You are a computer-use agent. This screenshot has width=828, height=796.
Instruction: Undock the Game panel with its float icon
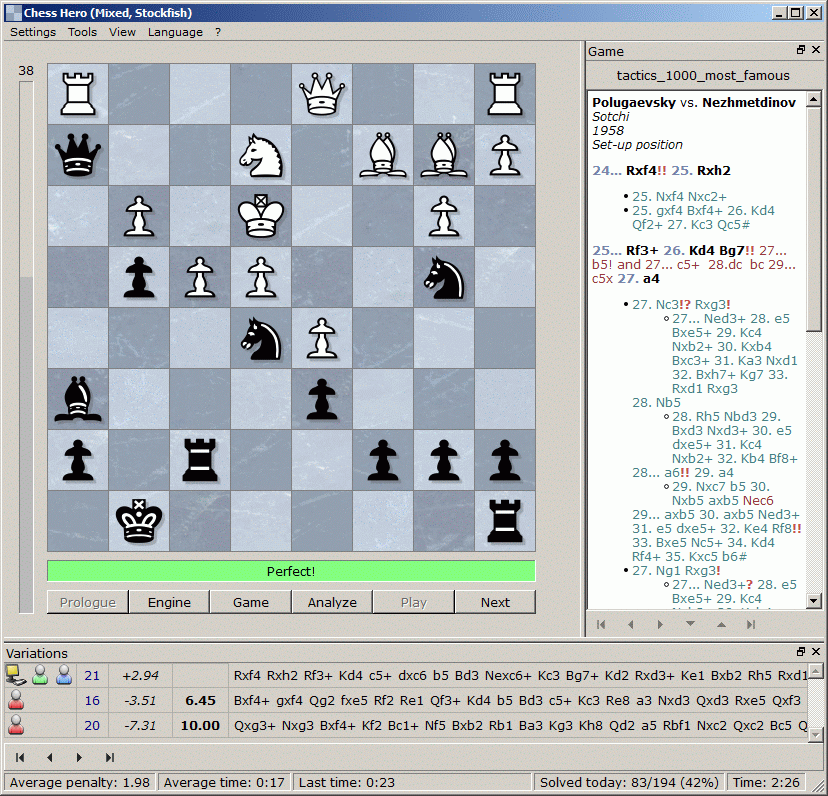[x=799, y=49]
